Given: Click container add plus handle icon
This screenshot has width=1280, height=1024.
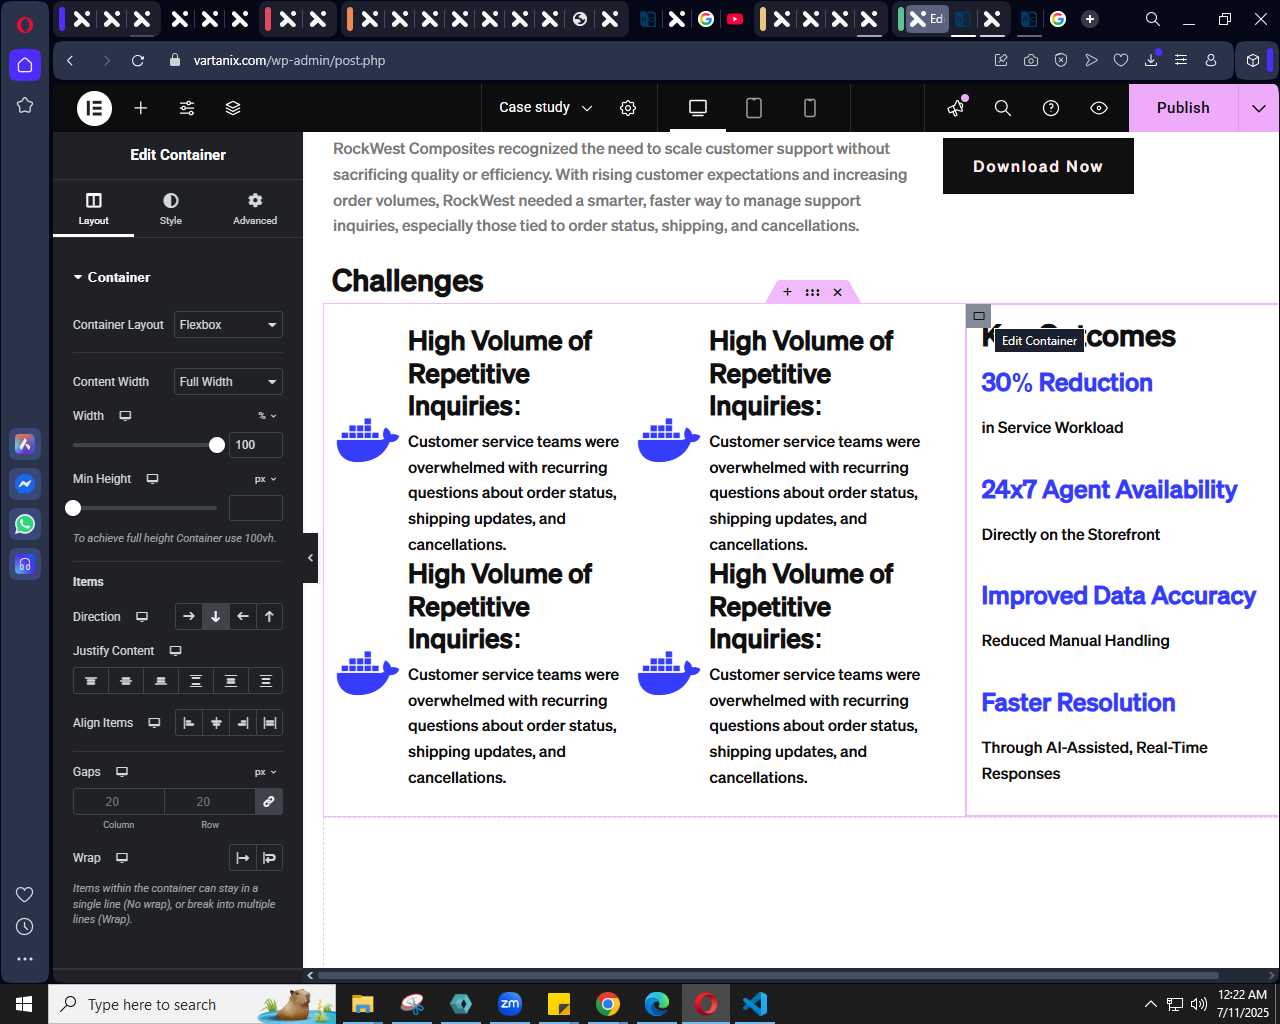Looking at the screenshot, I should coord(787,292).
